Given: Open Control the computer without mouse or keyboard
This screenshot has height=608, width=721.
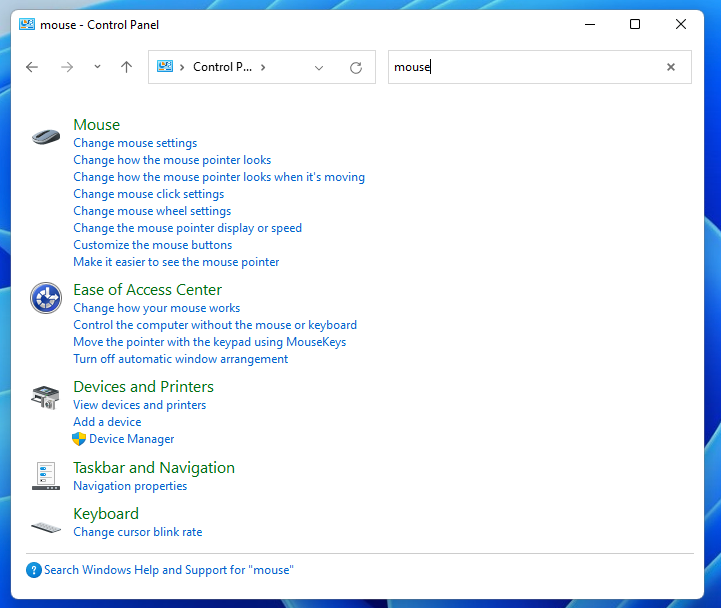Looking at the screenshot, I should pyautogui.click(x=215, y=325).
